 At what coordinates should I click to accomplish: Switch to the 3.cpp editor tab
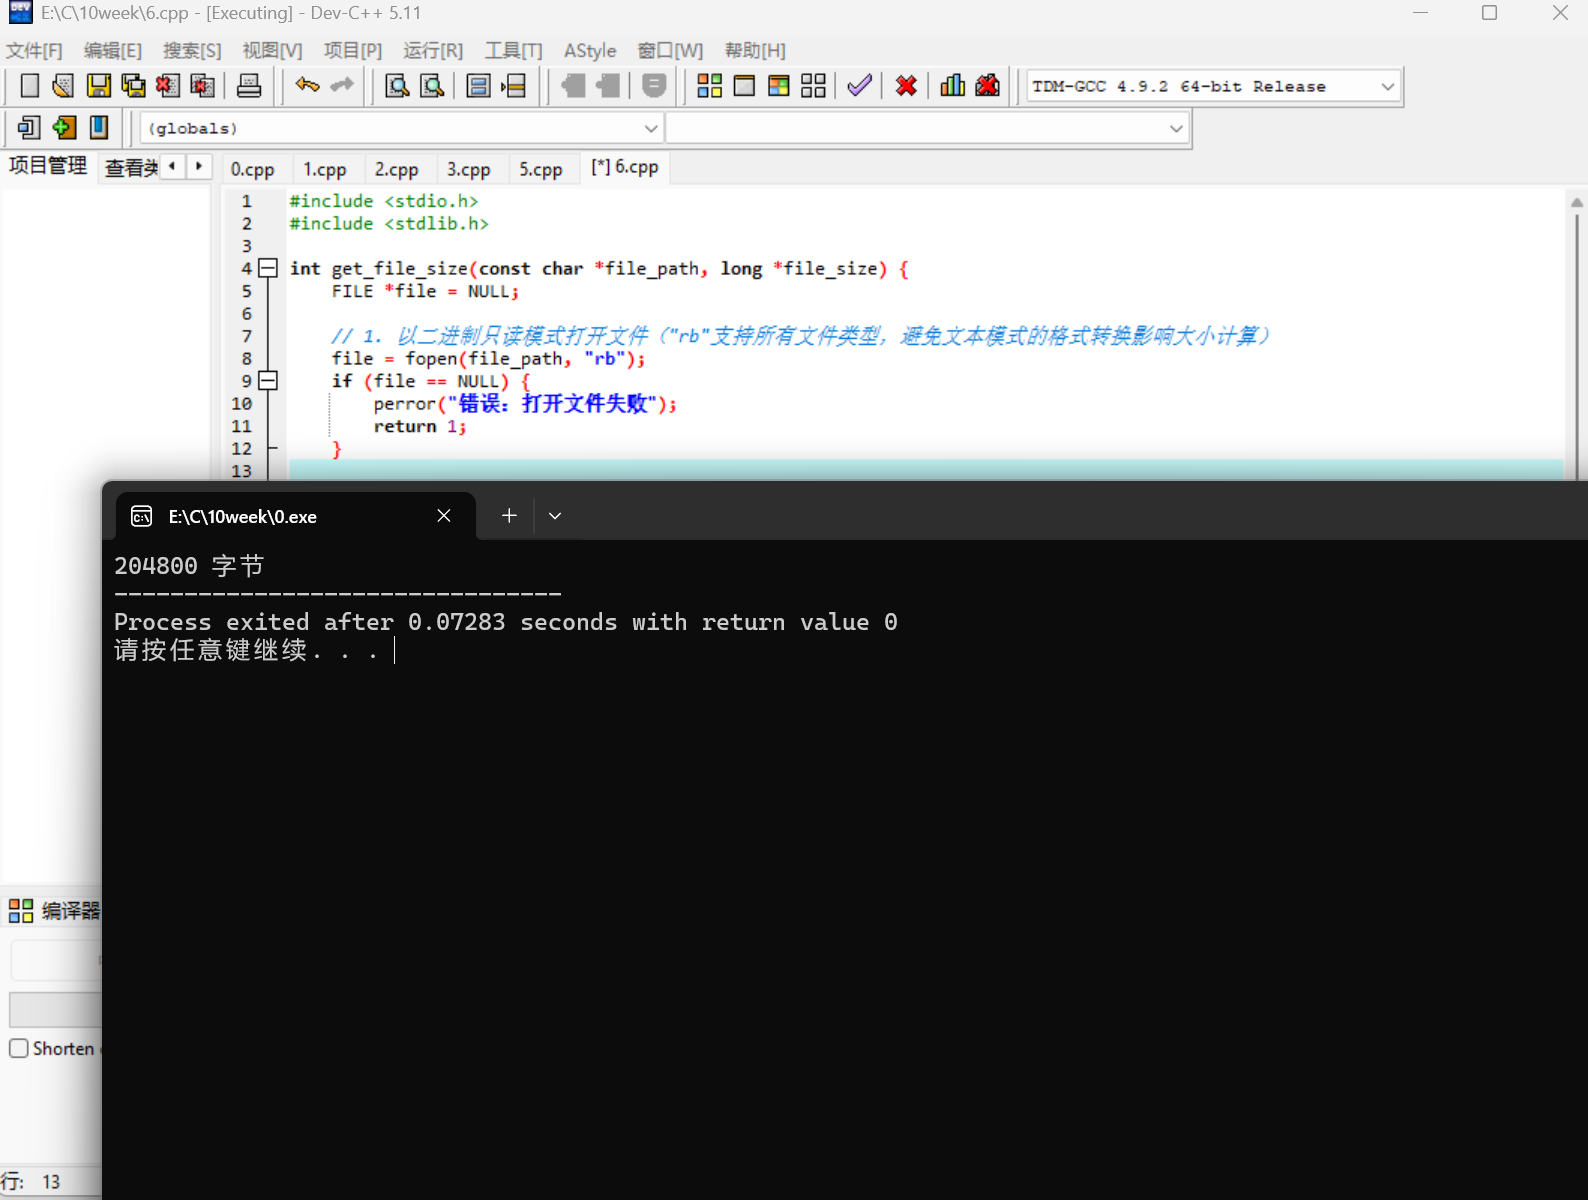click(x=468, y=169)
